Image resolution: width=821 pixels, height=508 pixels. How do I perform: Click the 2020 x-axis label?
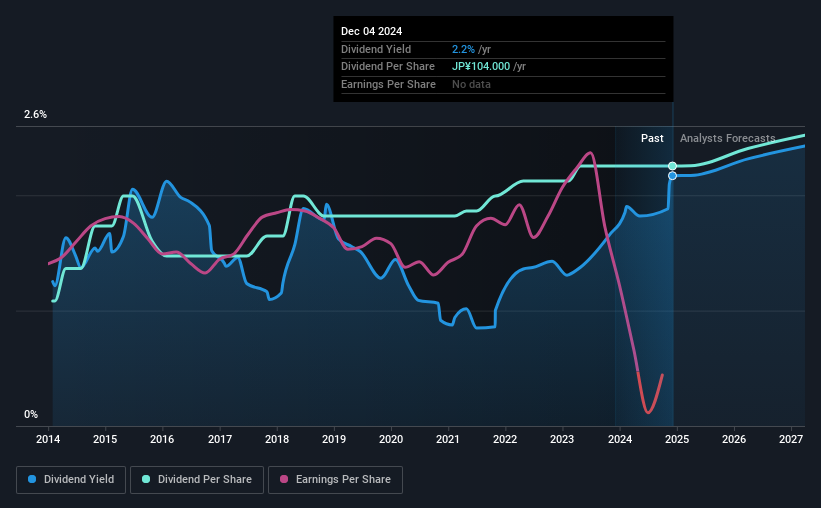(x=391, y=439)
